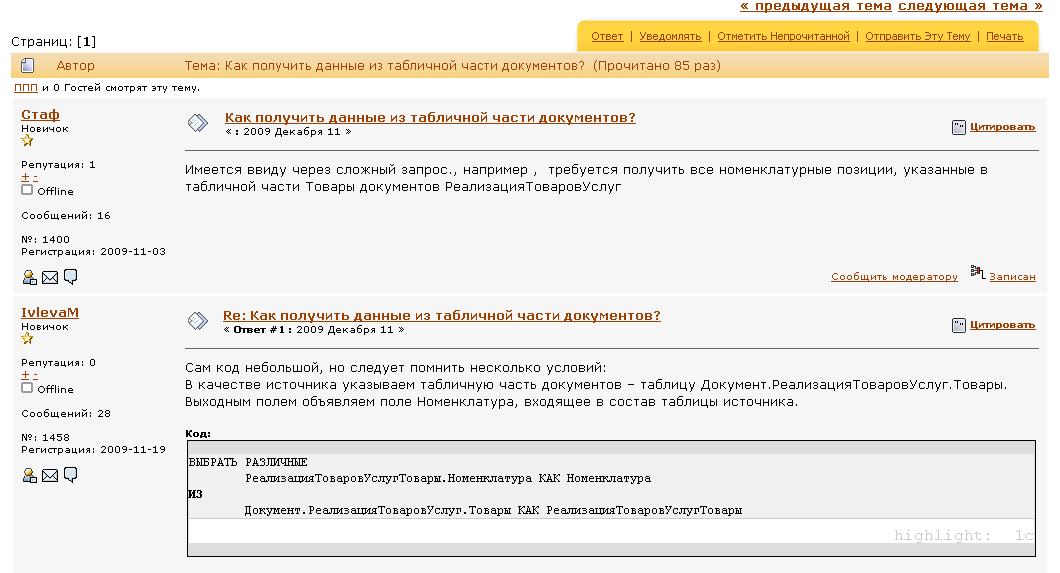This screenshot has width=1060, height=573.
Task: Click the post icon beside the Re: reply title
Action: pos(197,321)
